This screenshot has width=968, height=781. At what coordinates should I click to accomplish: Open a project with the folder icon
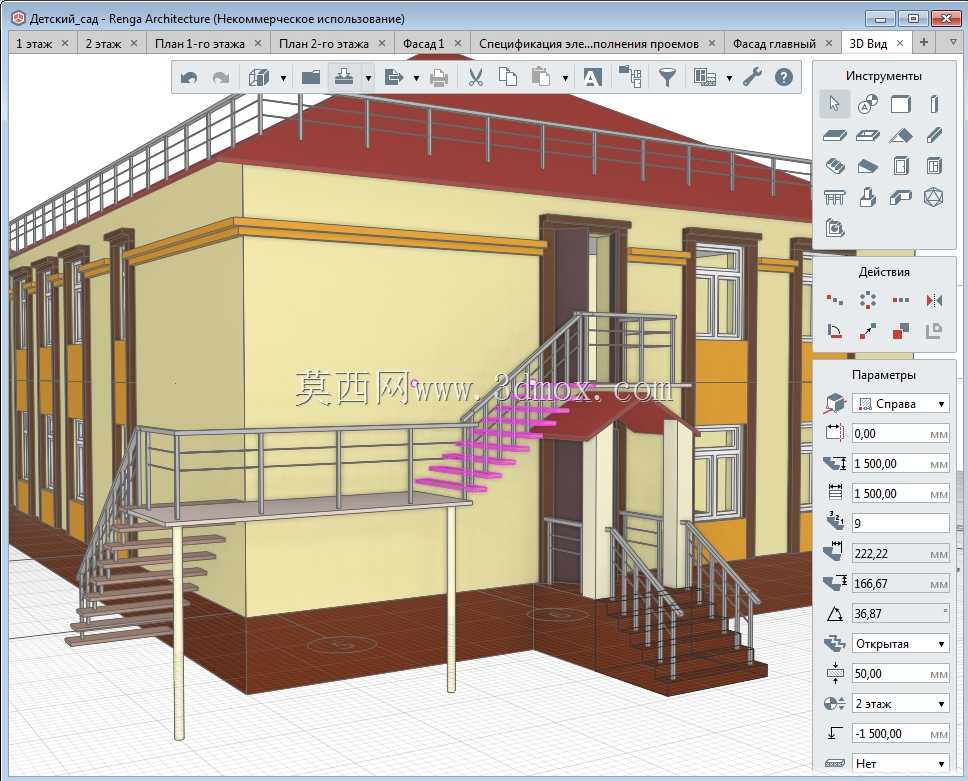click(x=311, y=77)
